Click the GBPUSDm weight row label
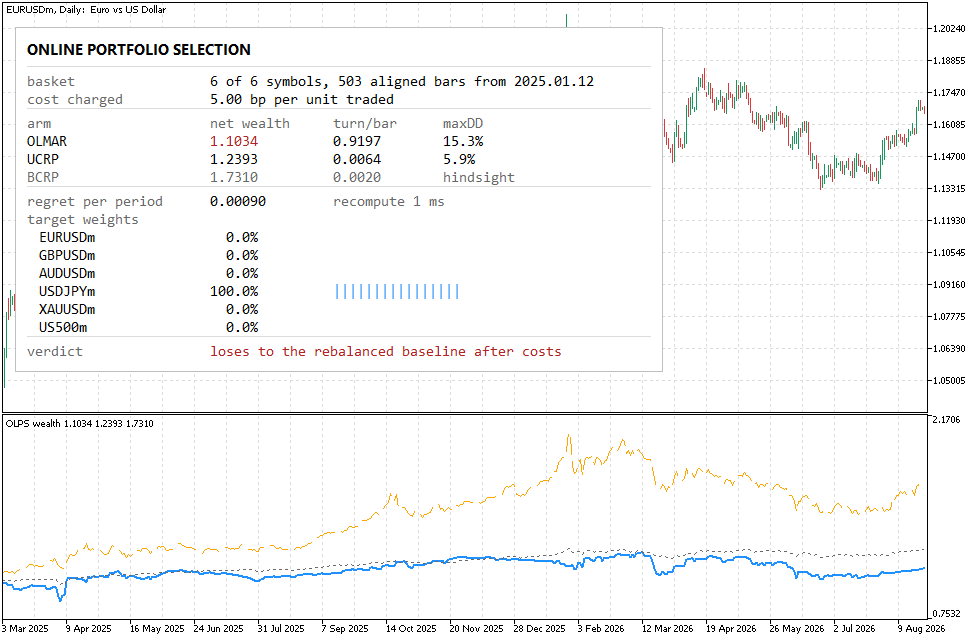 (67, 256)
